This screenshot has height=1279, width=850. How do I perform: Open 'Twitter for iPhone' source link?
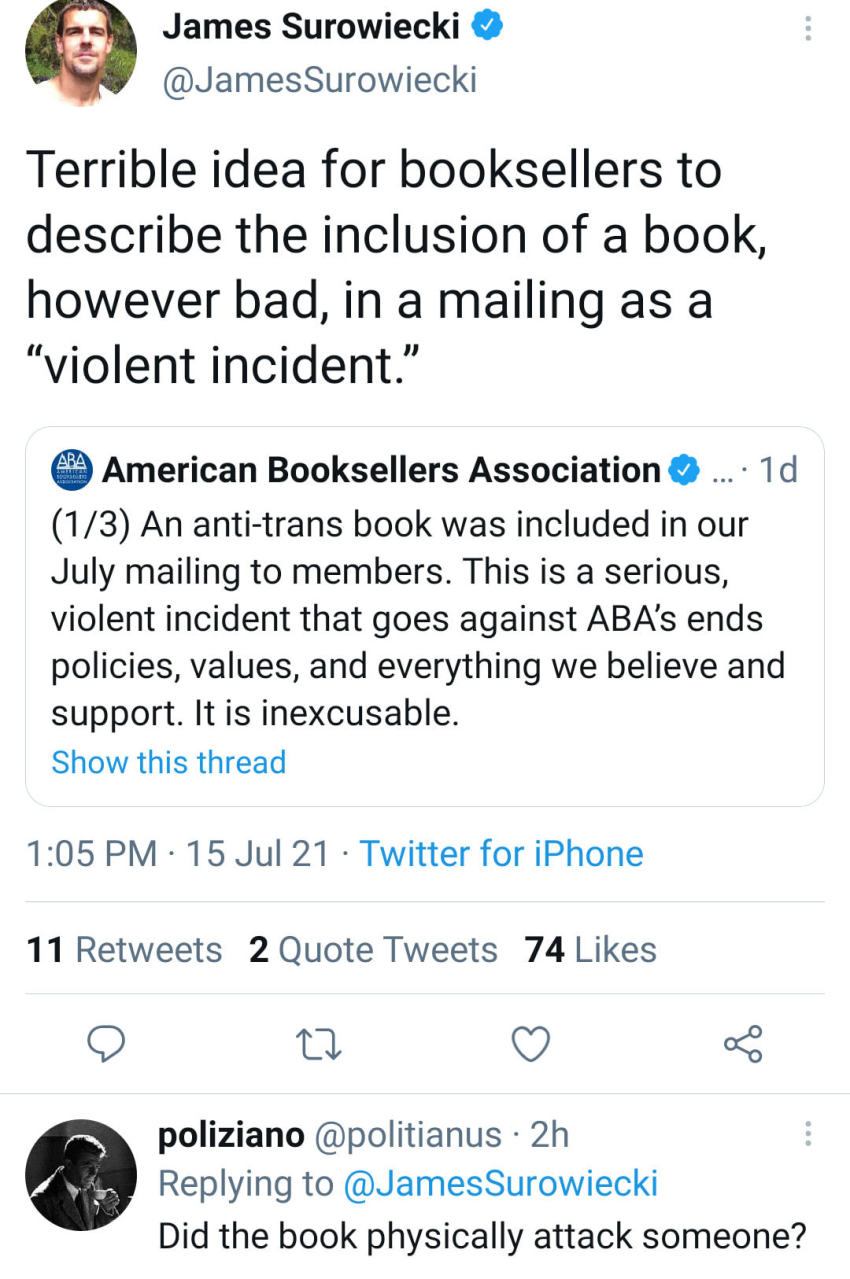(x=501, y=853)
